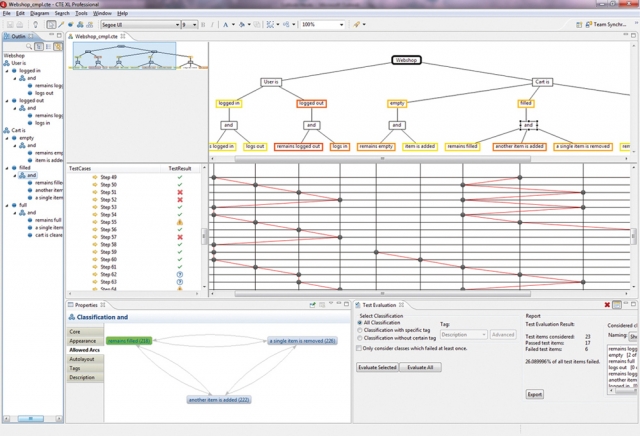
Task: Switch Outline to list view icon
Action: [x=49, y=47]
